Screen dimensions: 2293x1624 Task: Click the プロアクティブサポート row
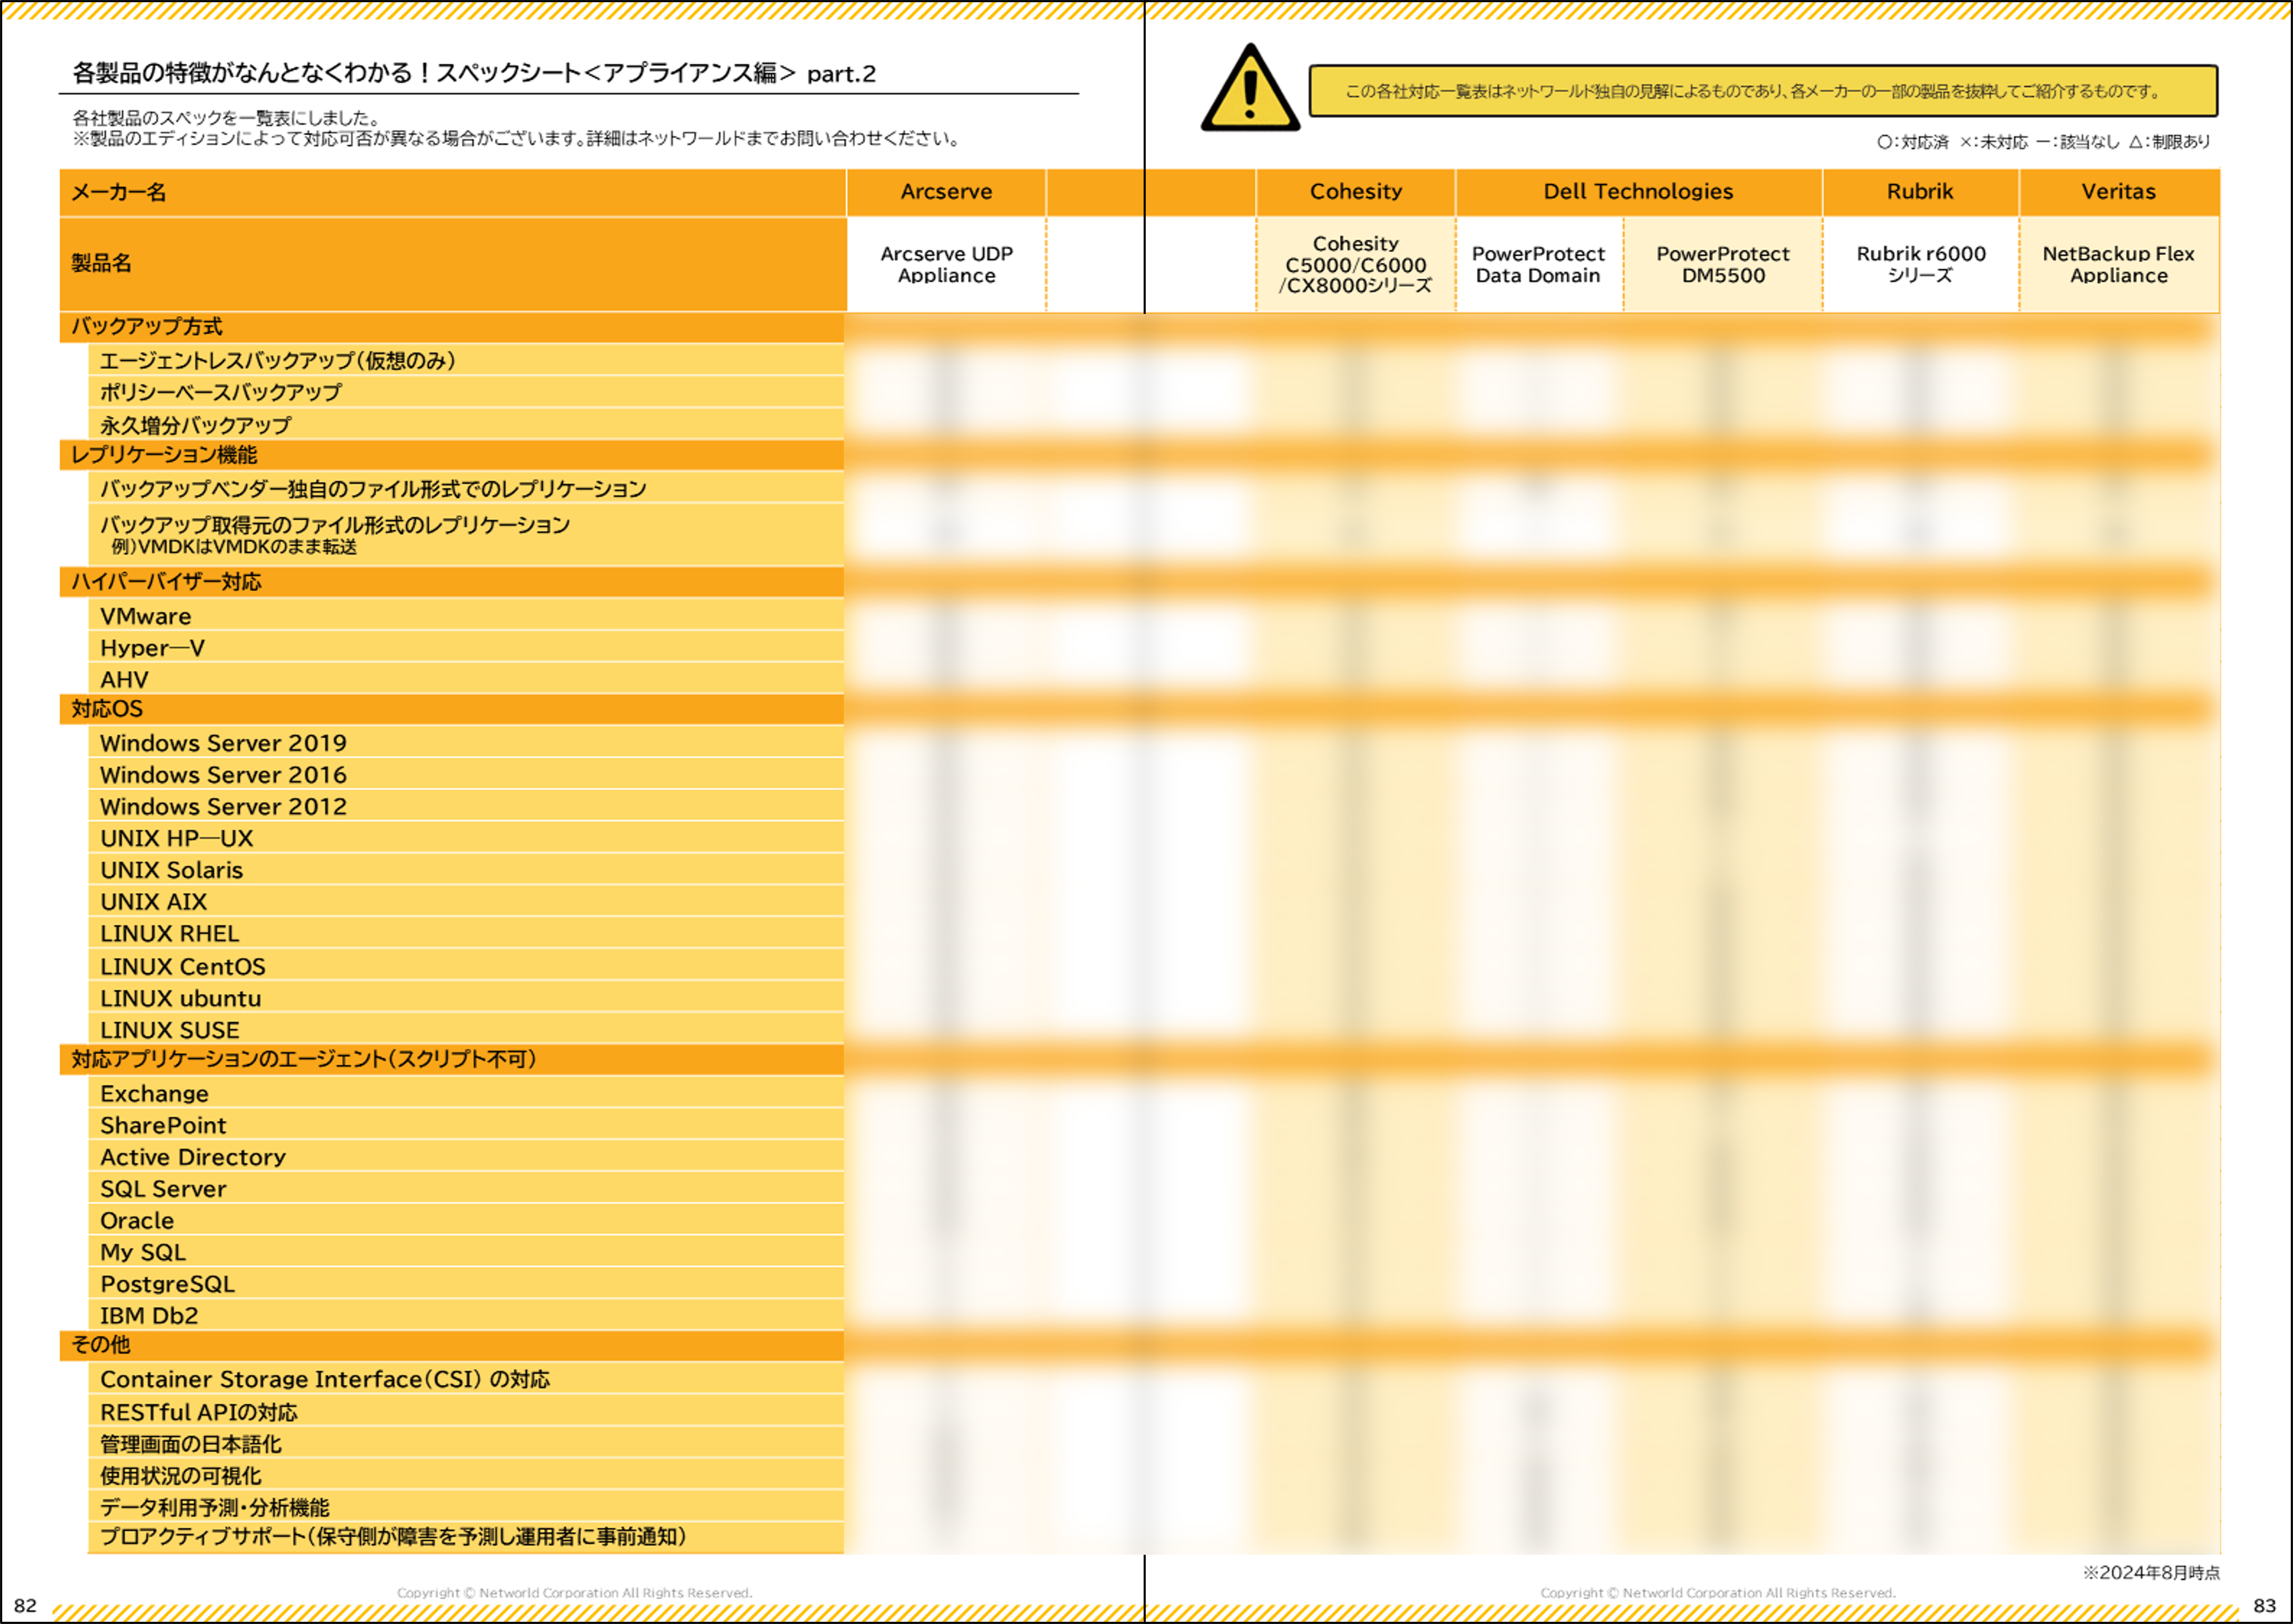point(466,1538)
